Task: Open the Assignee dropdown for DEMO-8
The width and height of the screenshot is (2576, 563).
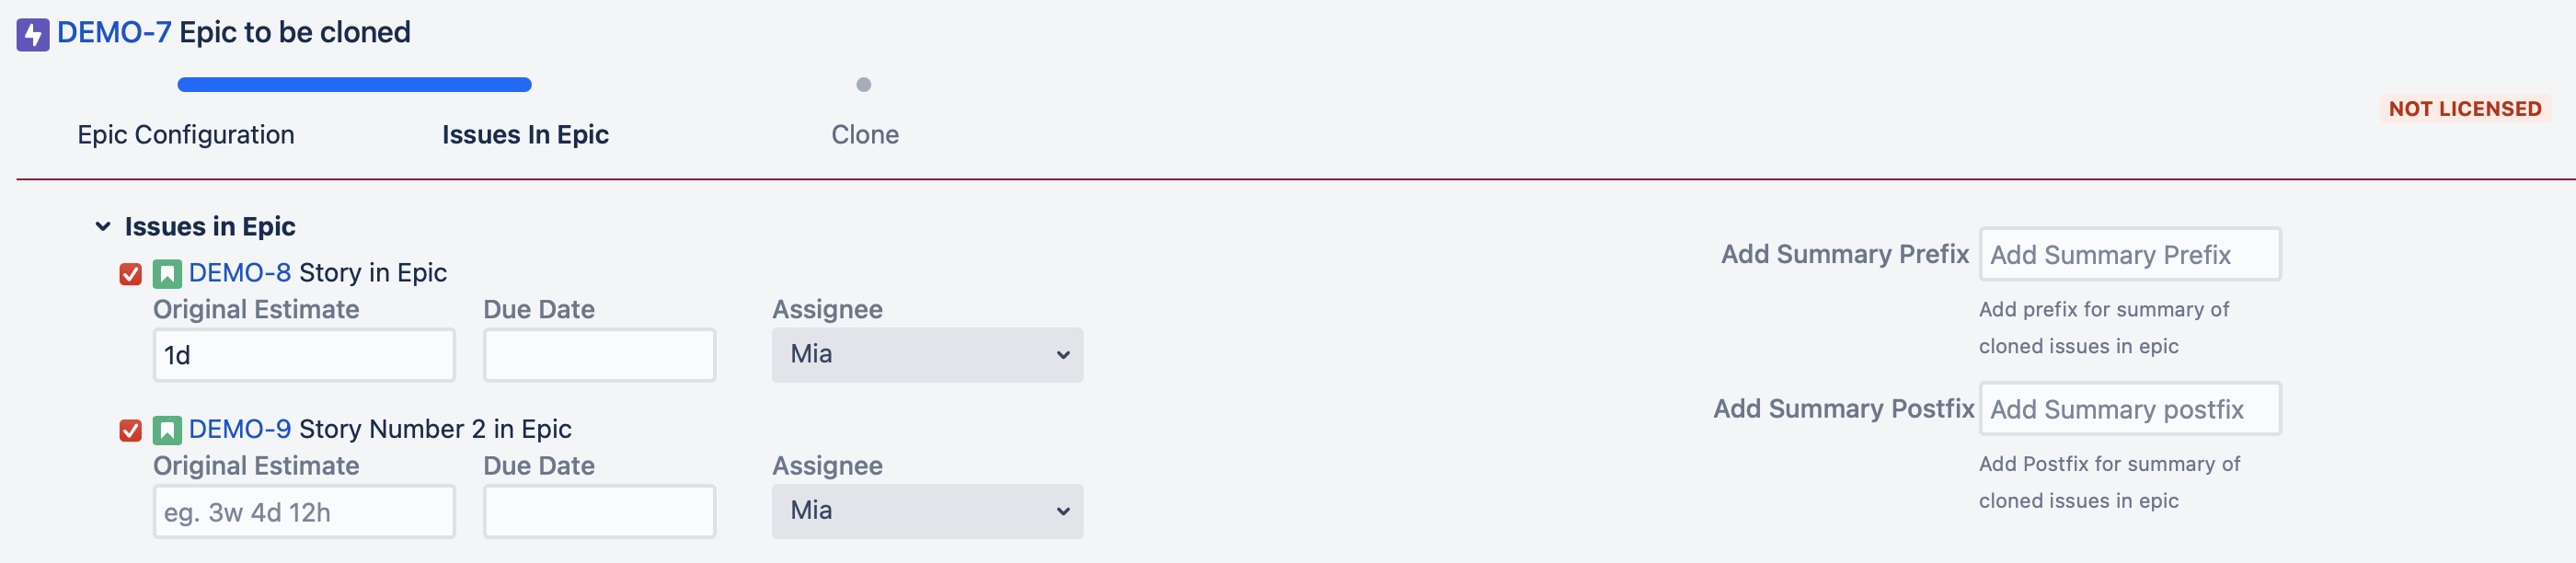Action: 926,355
